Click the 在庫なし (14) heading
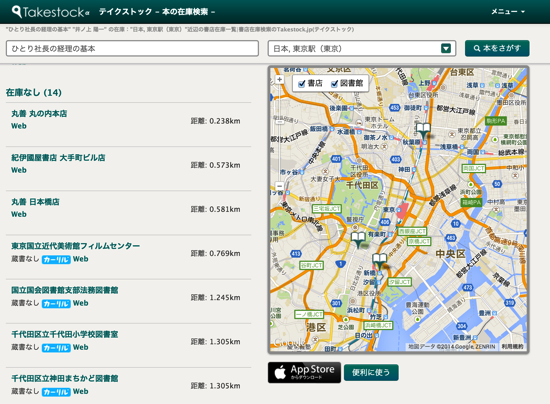This screenshot has width=550, height=404. [34, 93]
